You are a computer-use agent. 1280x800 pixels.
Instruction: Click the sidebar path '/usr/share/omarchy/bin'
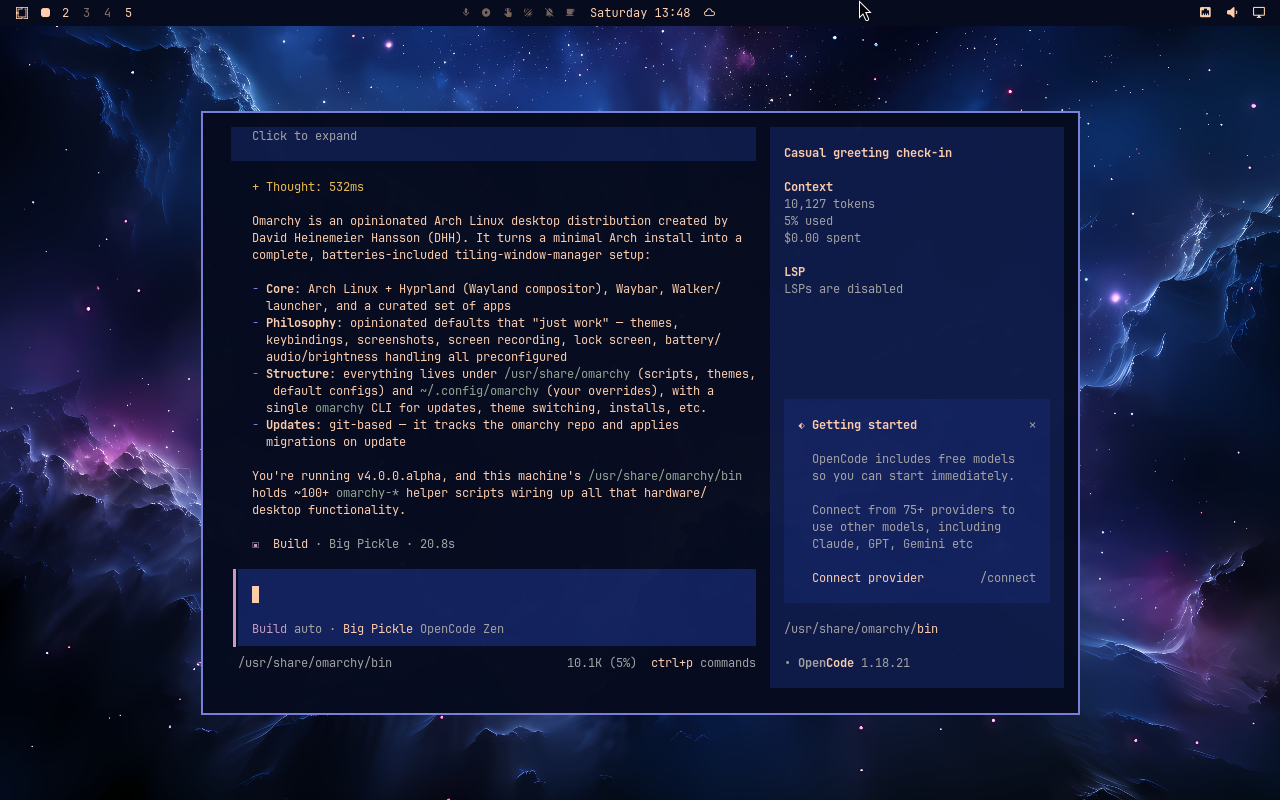(x=861, y=629)
